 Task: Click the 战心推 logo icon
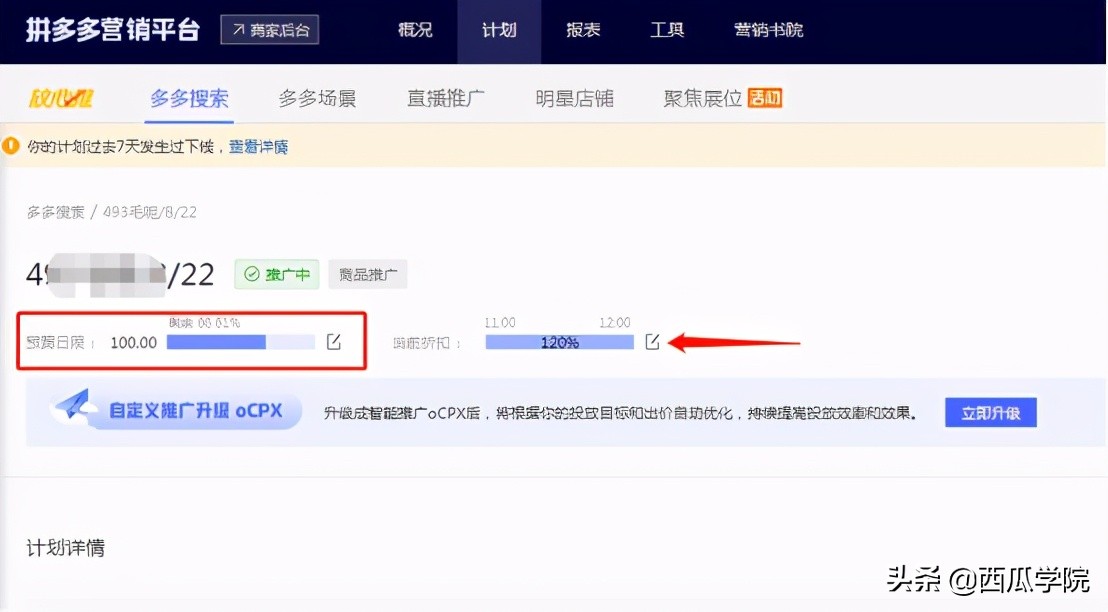pos(62,98)
